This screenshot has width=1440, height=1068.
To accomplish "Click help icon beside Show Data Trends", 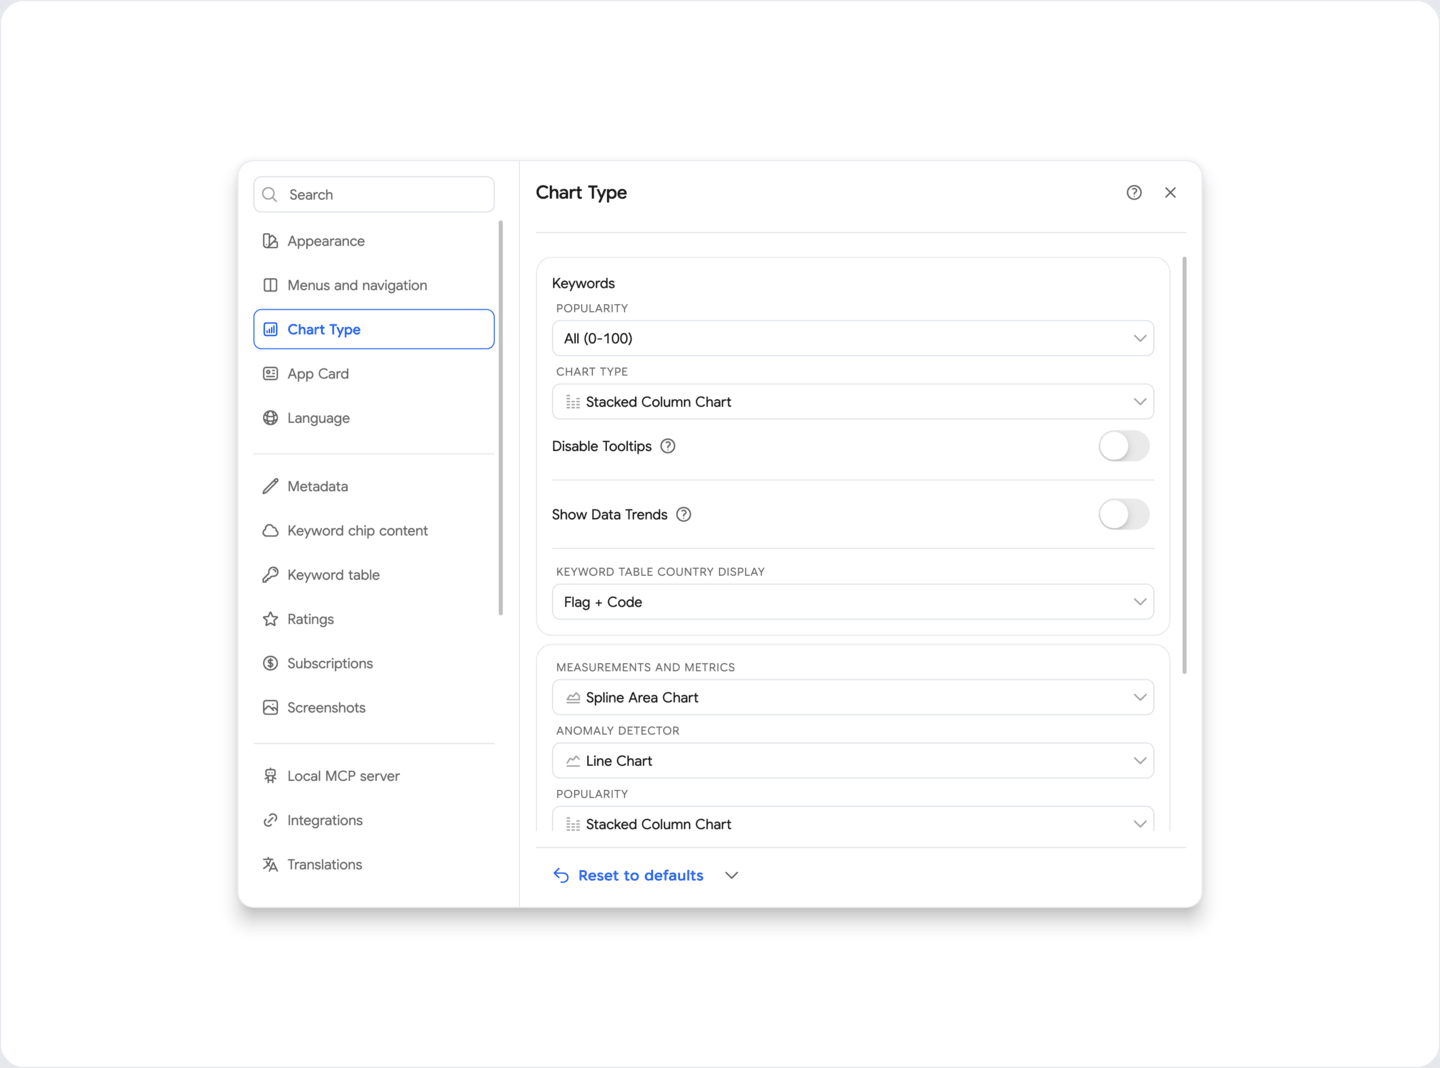I will (684, 515).
